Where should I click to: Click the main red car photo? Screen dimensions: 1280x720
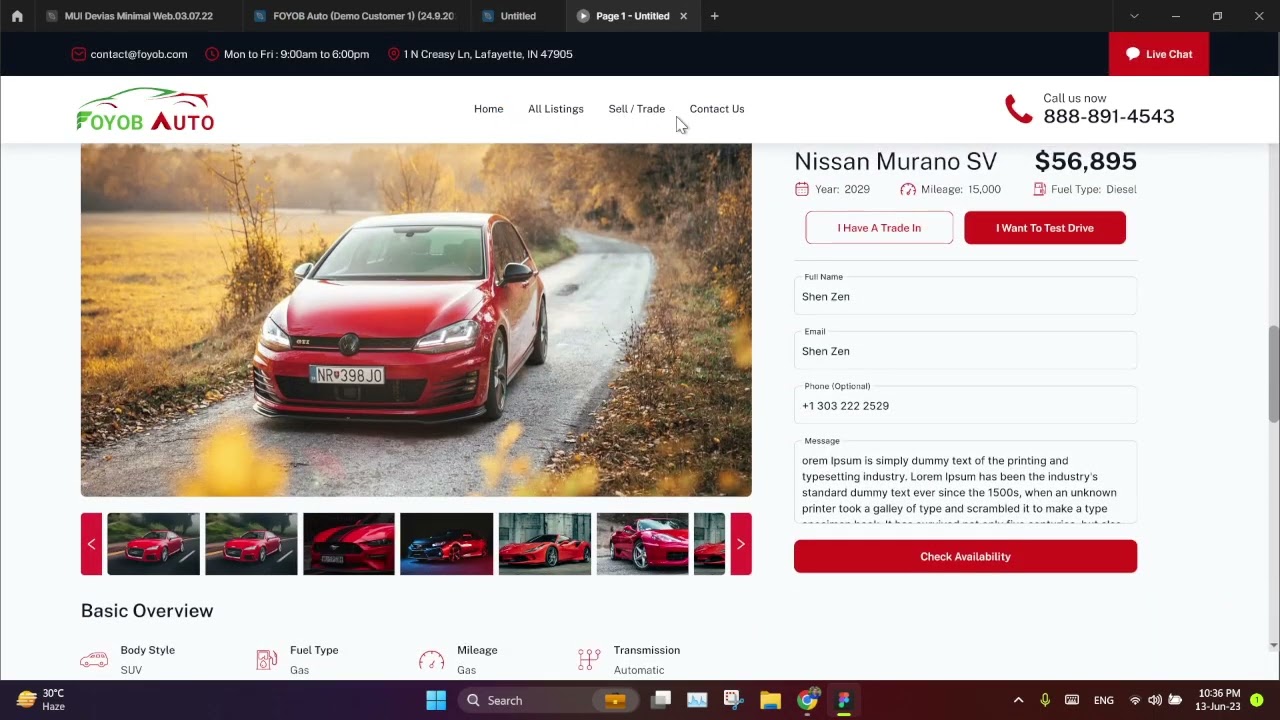(x=416, y=320)
